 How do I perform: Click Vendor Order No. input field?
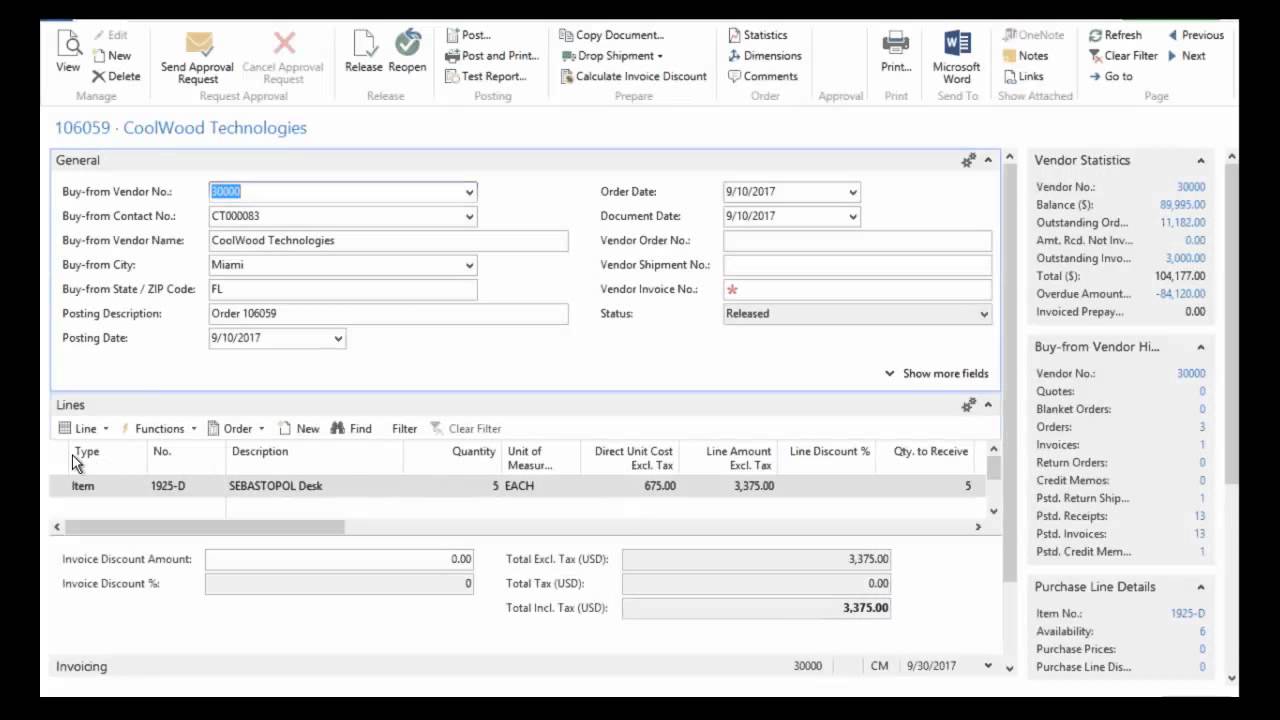(857, 240)
